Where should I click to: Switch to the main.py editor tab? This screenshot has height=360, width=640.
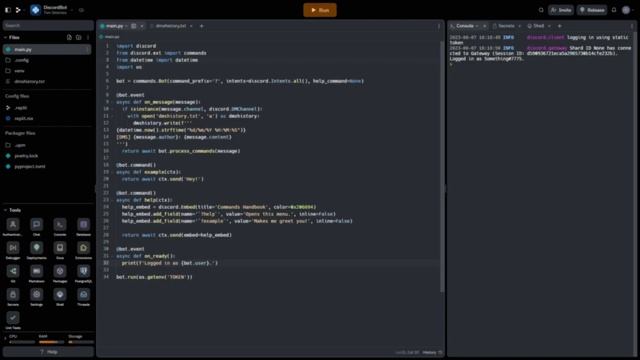114,26
